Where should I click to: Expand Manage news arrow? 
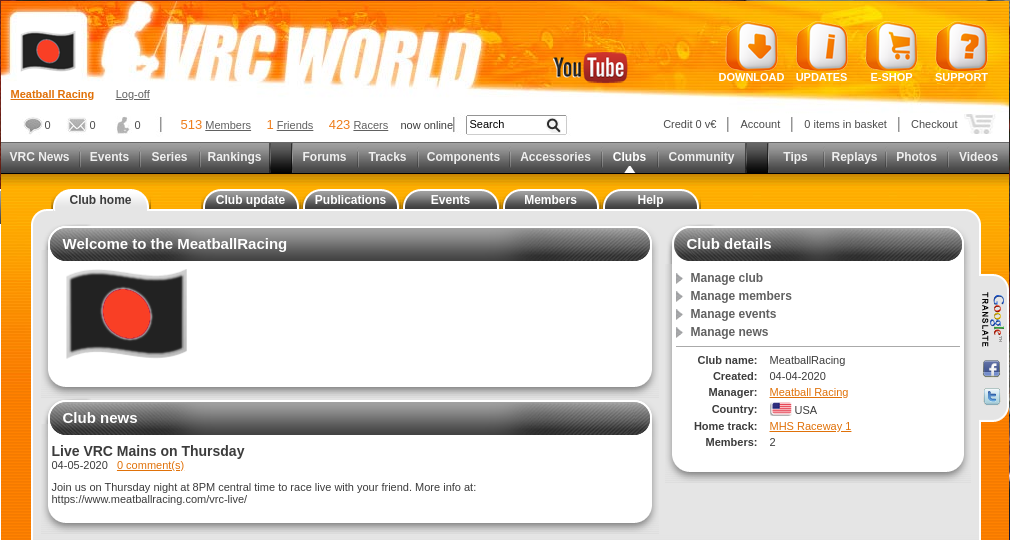pos(680,333)
